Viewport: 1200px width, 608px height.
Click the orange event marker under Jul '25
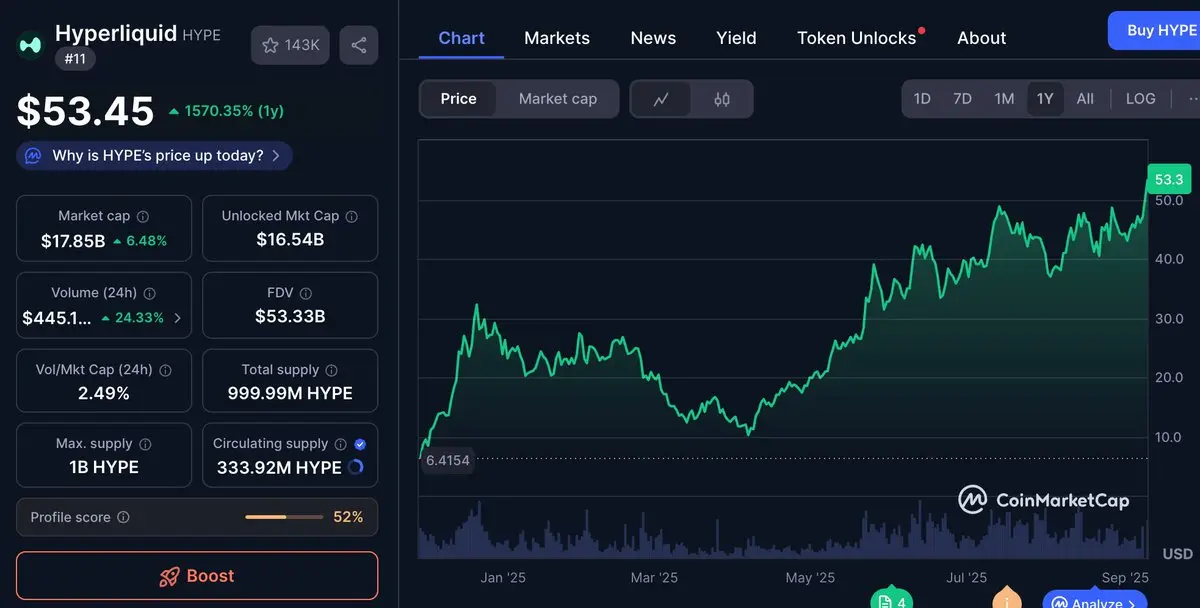tap(1006, 599)
